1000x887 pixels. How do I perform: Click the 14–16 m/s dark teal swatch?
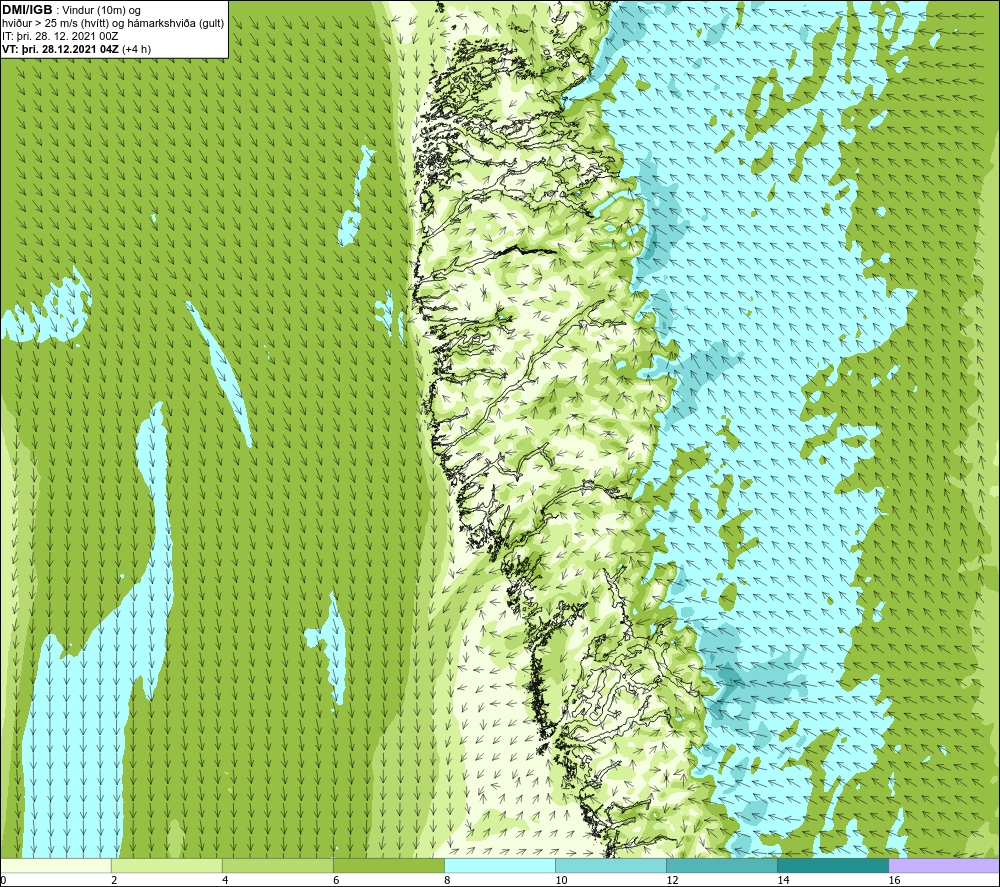pyautogui.click(x=832, y=865)
